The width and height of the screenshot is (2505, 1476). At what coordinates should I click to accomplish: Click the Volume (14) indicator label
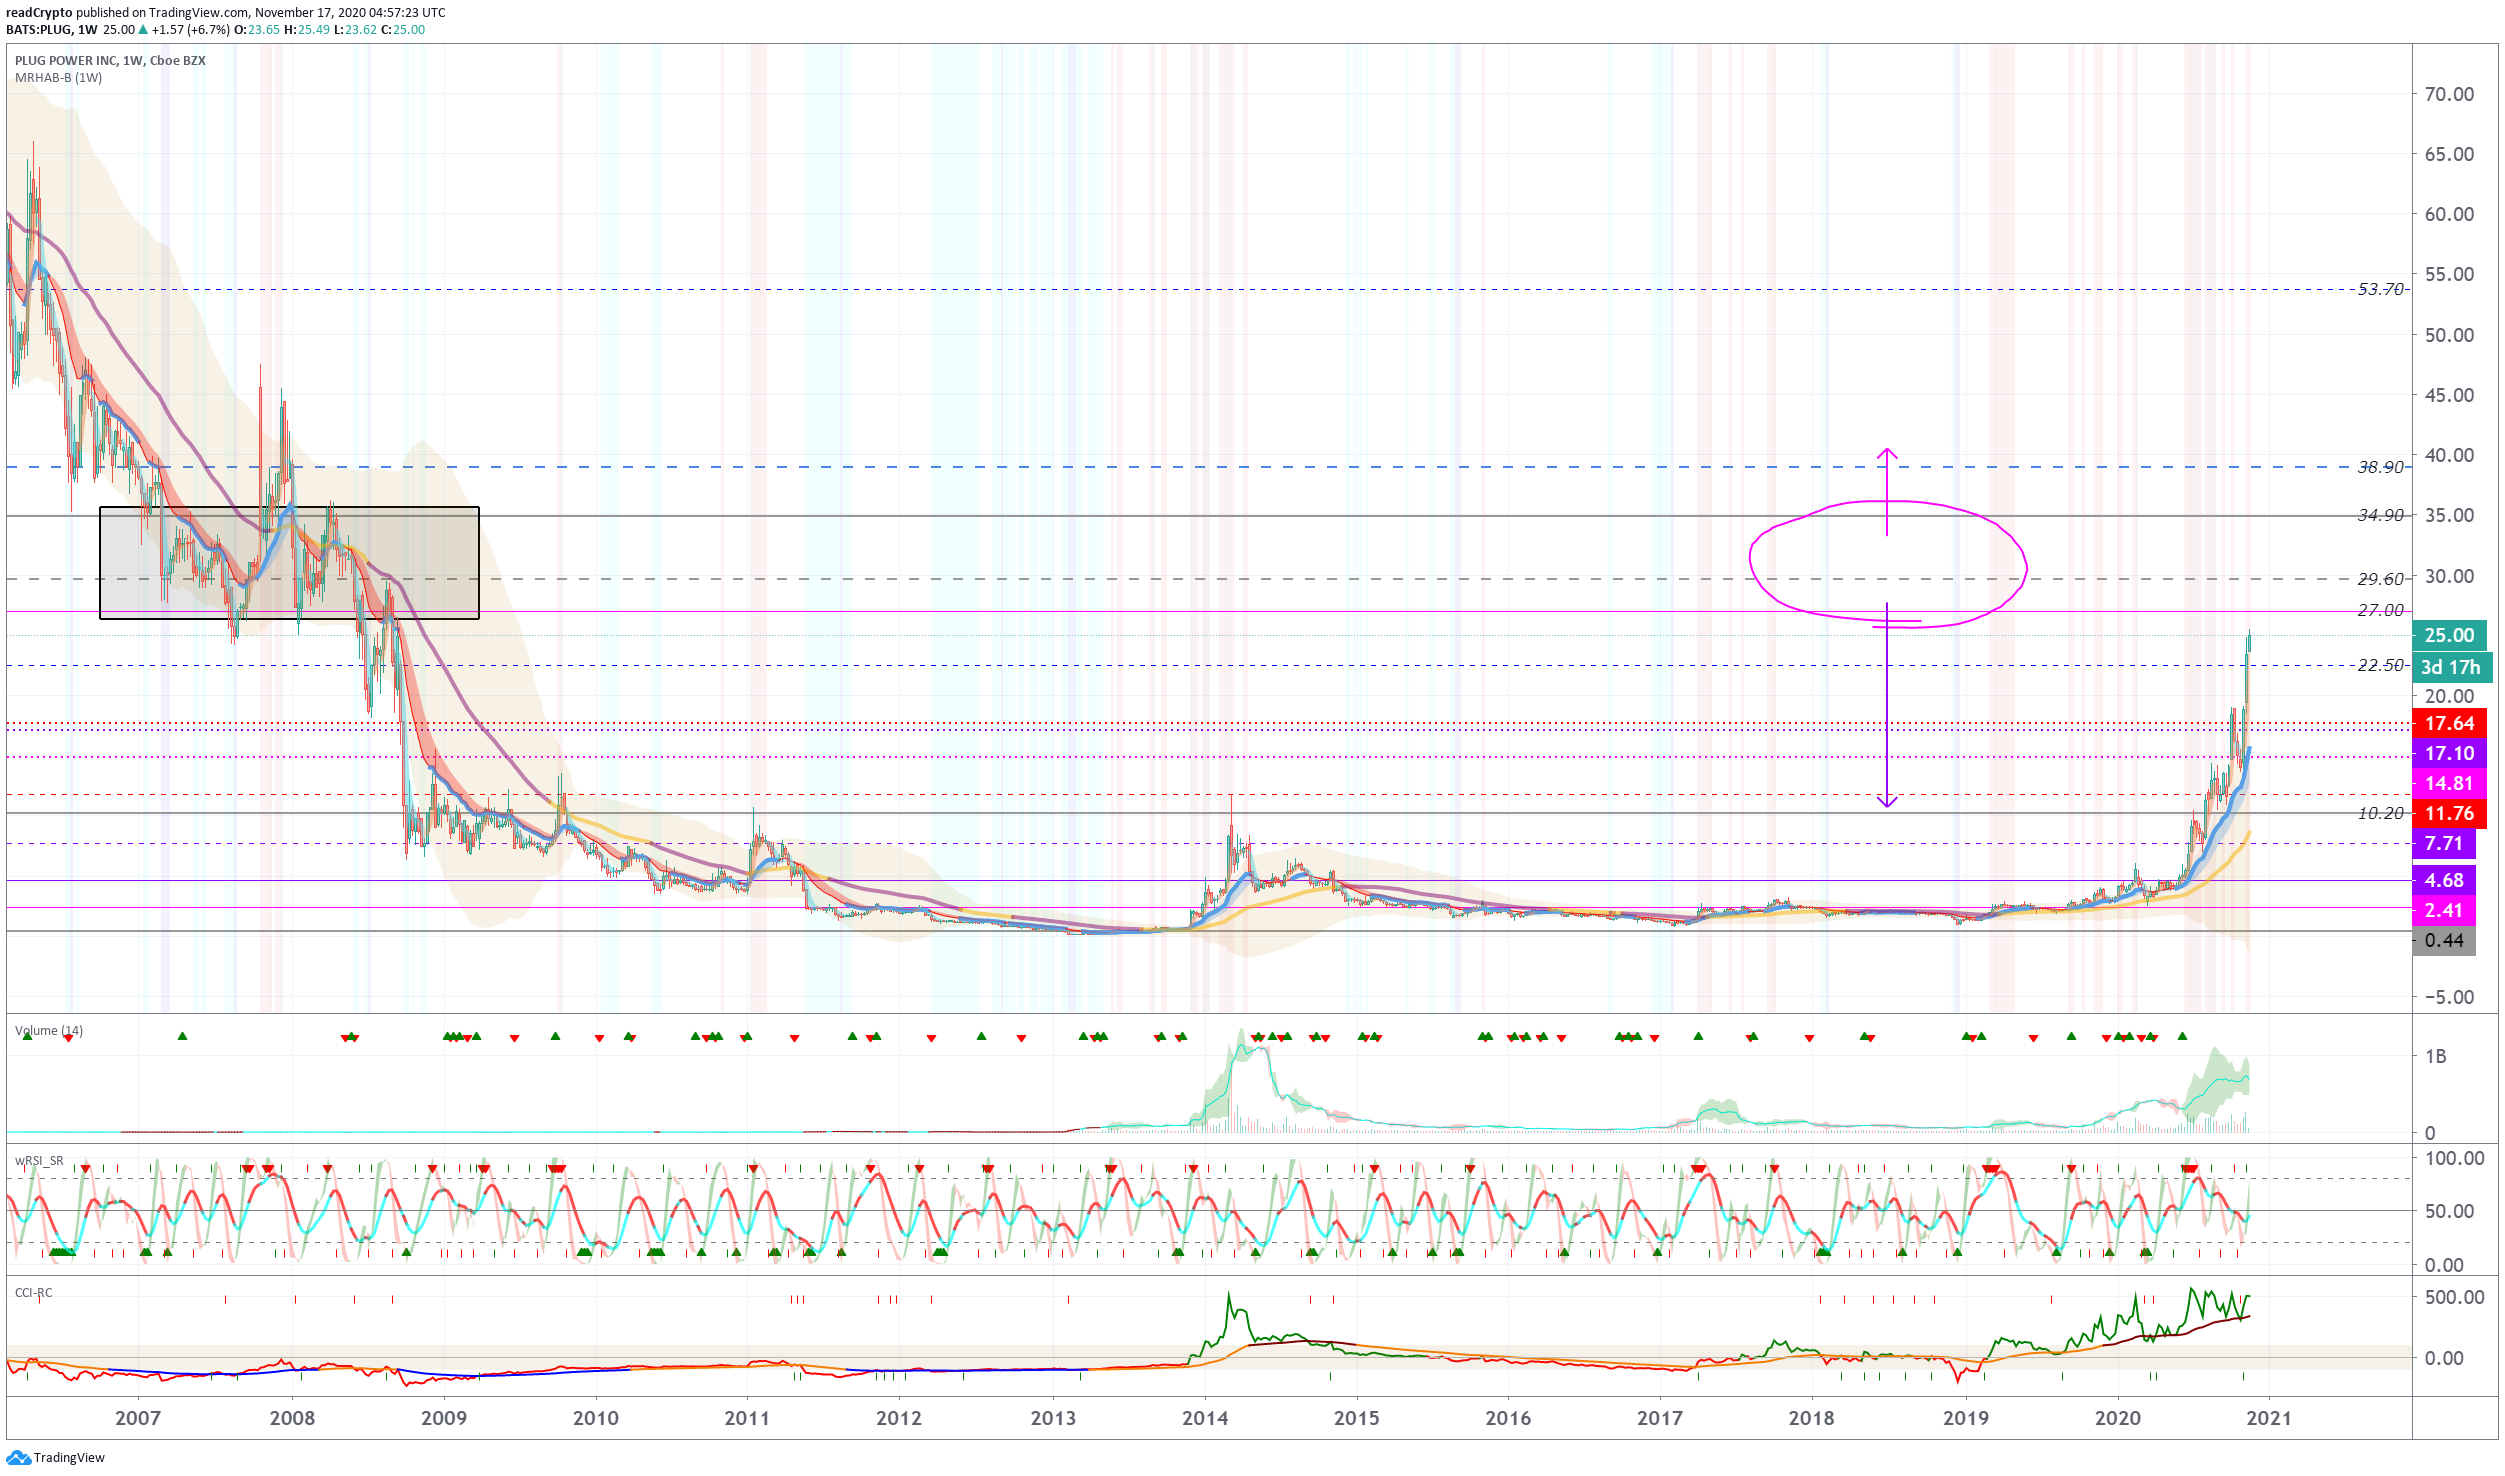[49, 1031]
